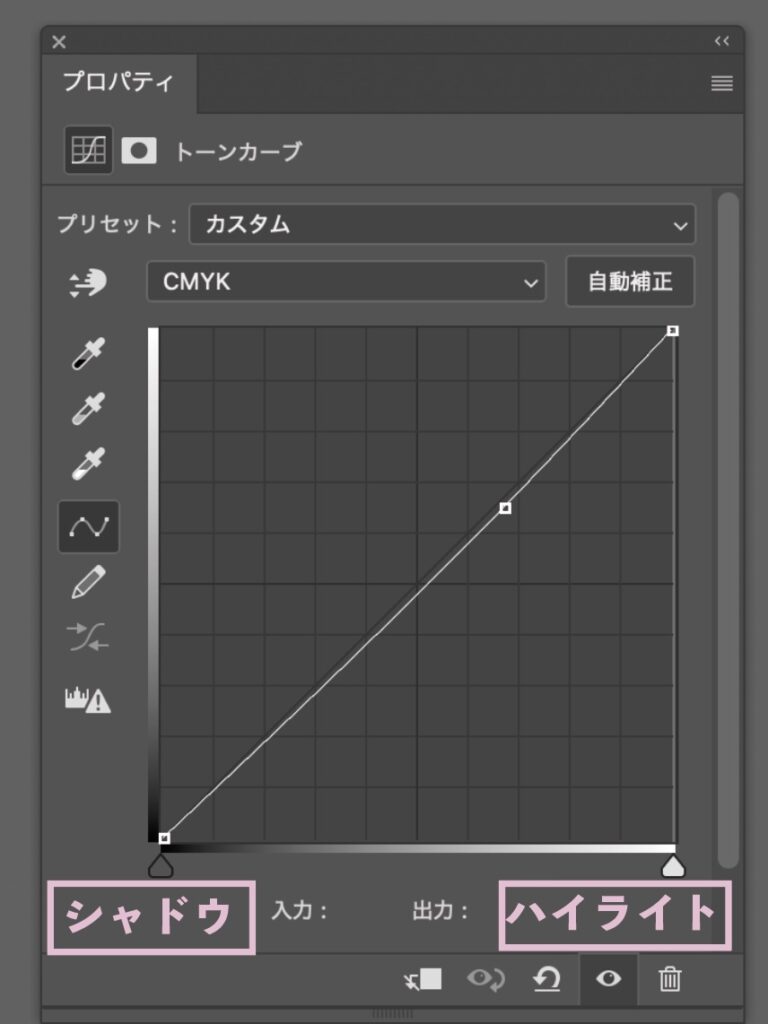Toggle layer visibility eye icon
768x1024 pixels.
[608, 979]
